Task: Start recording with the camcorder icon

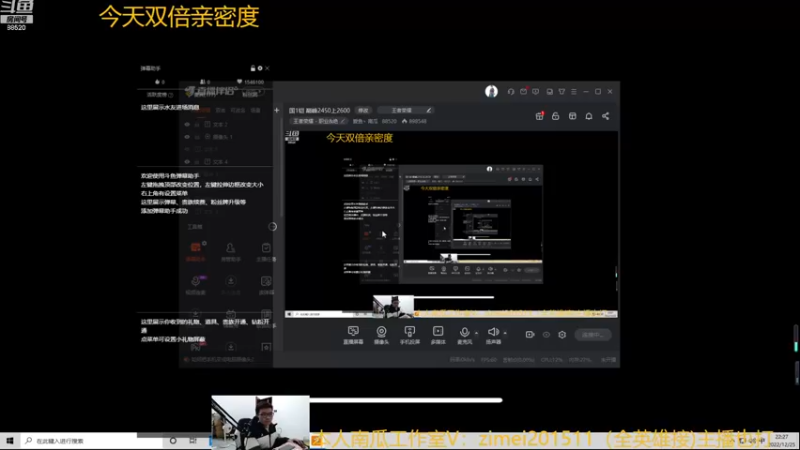Action: (530, 335)
